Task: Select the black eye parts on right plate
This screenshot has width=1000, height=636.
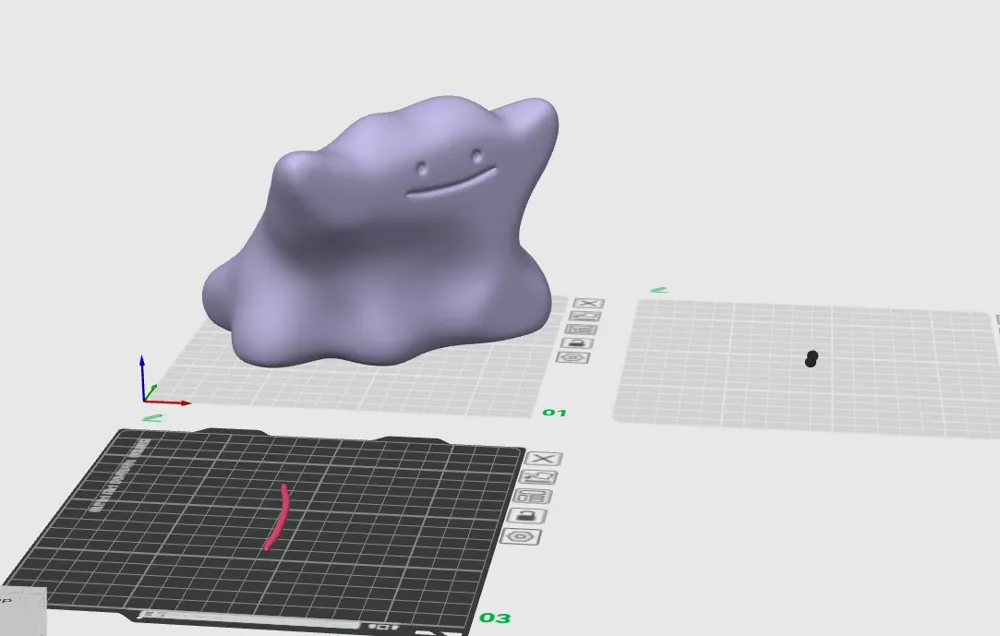Action: (x=811, y=359)
